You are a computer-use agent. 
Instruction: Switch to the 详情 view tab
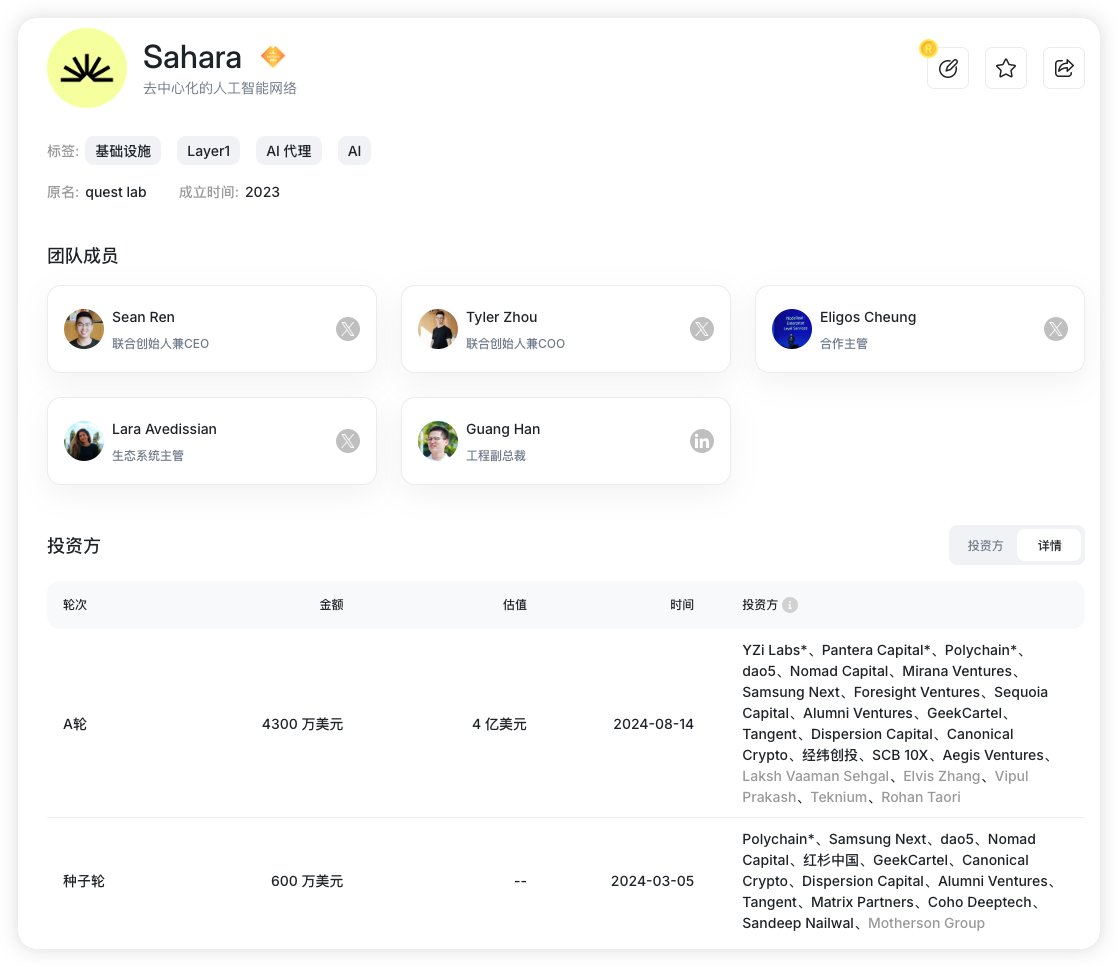(1049, 546)
